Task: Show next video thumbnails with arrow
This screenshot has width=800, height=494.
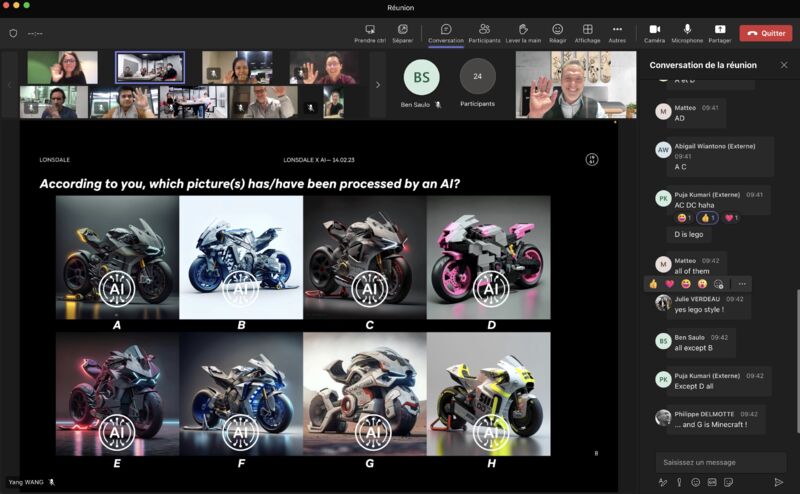Action: pyautogui.click(x=378, y=85)
